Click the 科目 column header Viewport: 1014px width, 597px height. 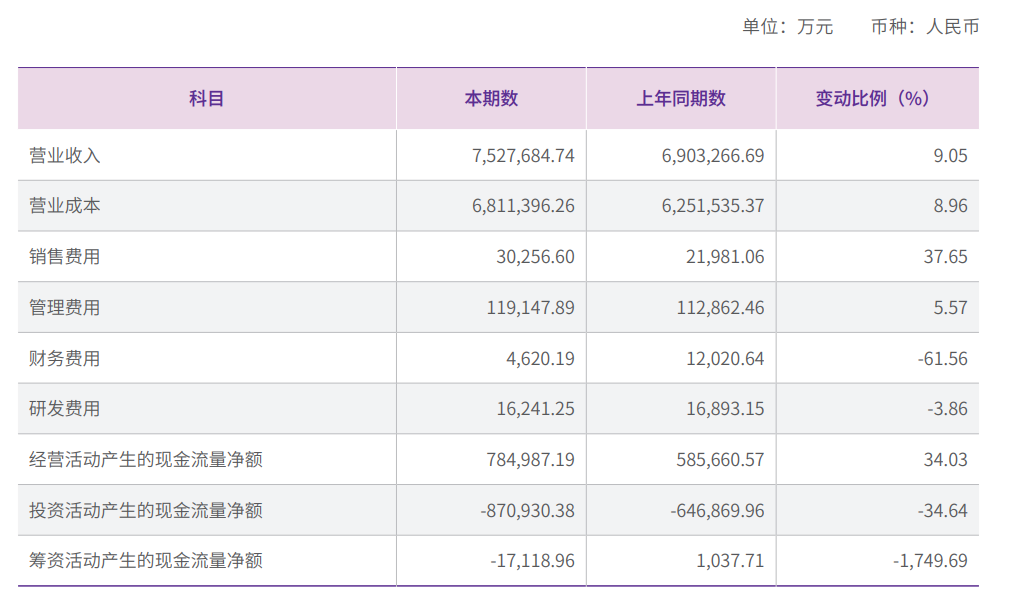coord(207,98)
